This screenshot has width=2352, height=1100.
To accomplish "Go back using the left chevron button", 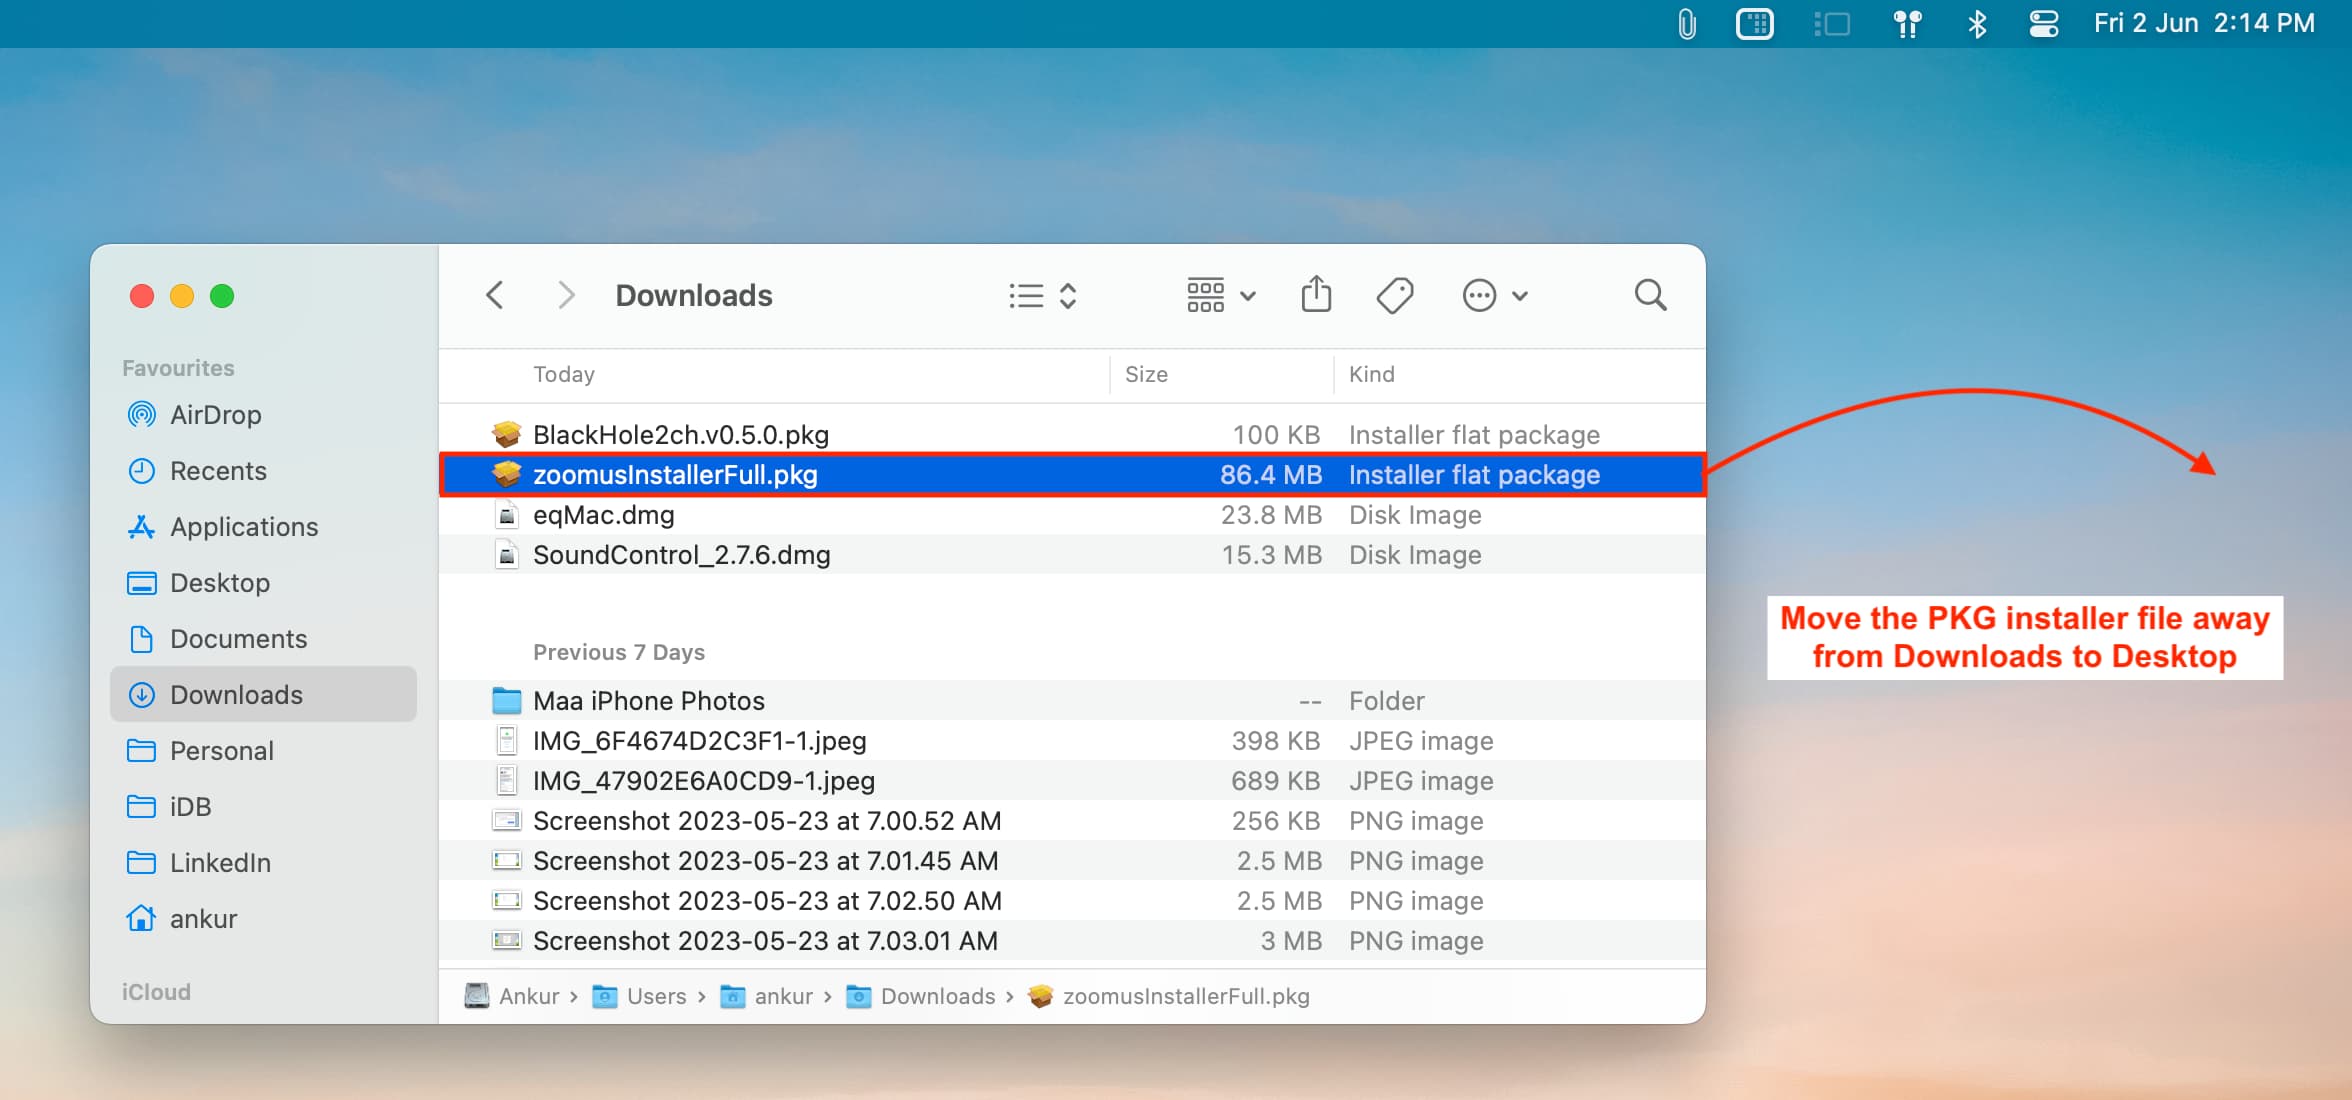I will pyautogui.click(x=494, y=295).
